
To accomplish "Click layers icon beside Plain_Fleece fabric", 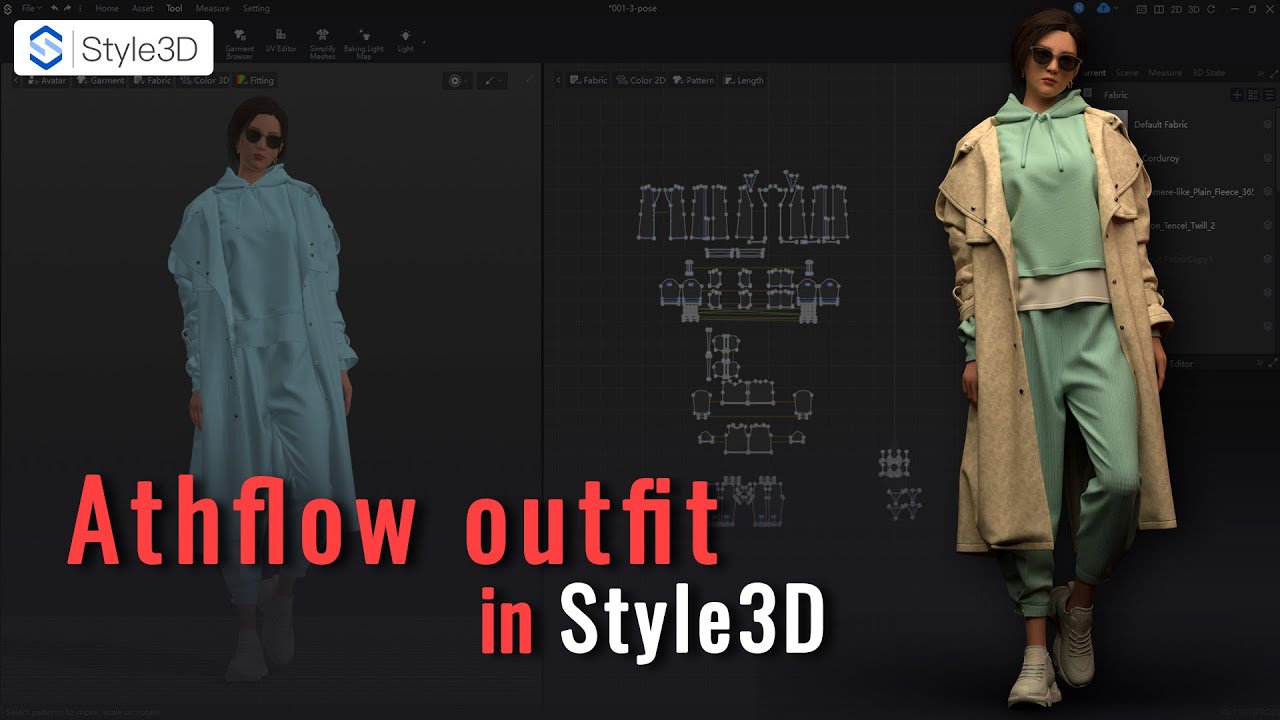I will 1267,191.
